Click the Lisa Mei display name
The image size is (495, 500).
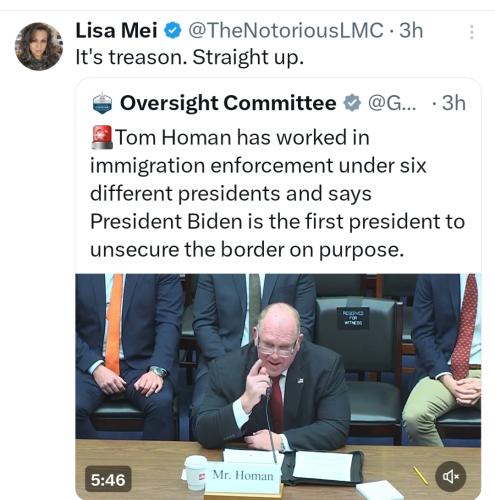point(116,31)
